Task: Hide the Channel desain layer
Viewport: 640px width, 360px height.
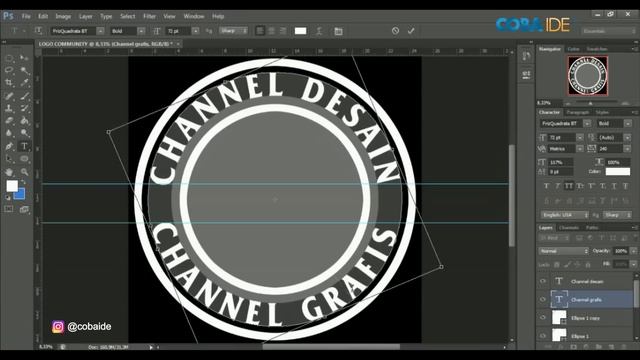Action: click(x=543, y=281)
